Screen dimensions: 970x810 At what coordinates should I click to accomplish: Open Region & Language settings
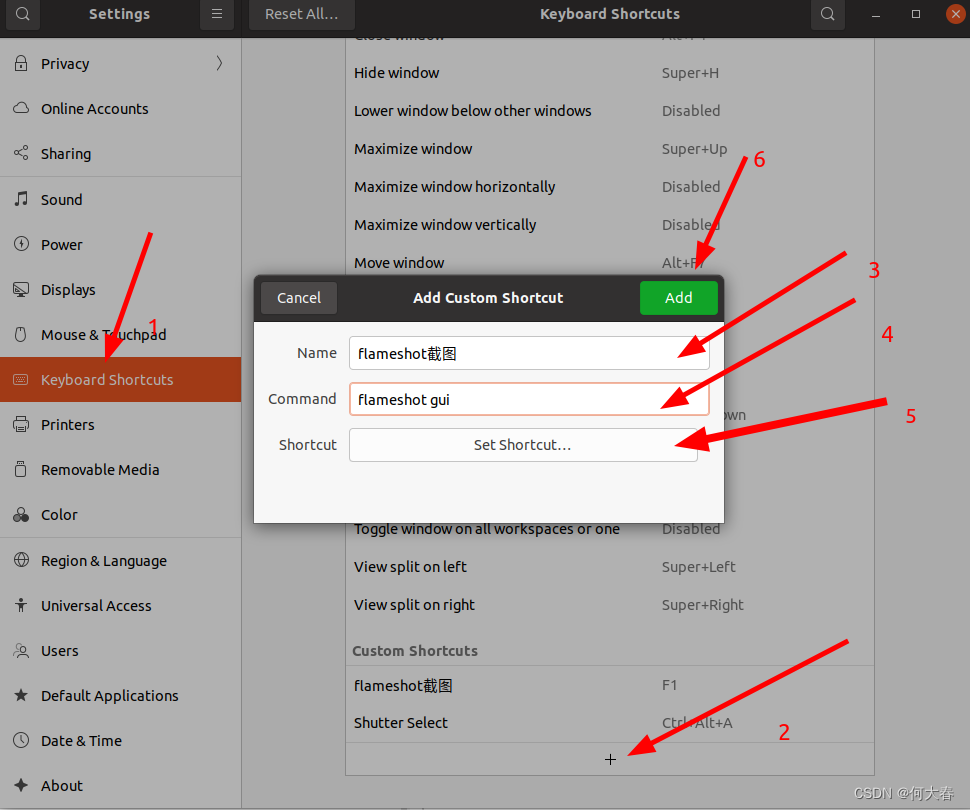tap(121, 561)
